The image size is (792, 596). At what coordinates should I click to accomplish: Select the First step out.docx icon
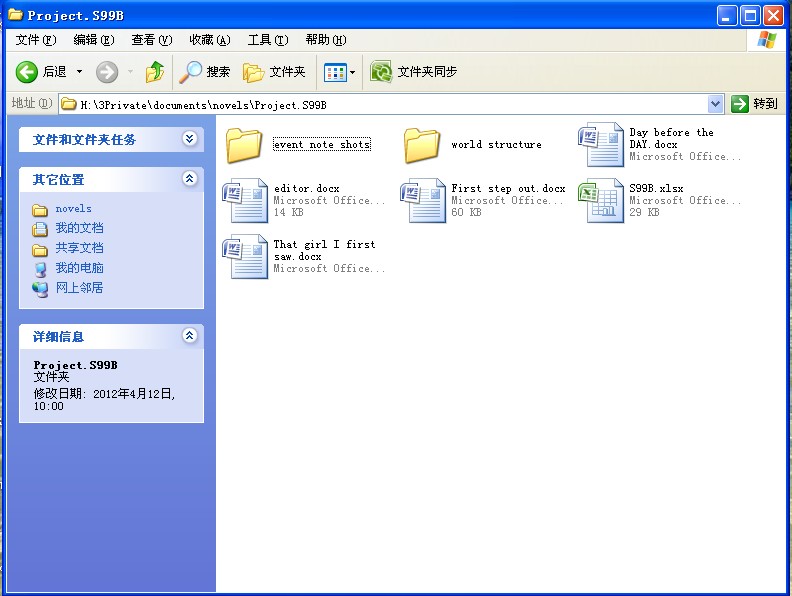(x=423, y=201)
